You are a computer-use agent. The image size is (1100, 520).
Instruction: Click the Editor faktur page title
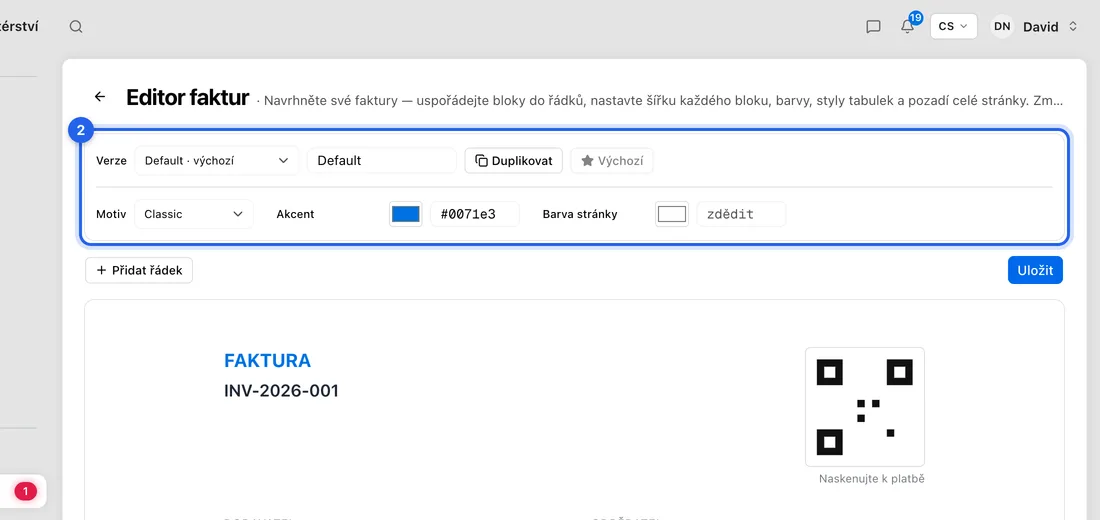click(x=187, y=98)
